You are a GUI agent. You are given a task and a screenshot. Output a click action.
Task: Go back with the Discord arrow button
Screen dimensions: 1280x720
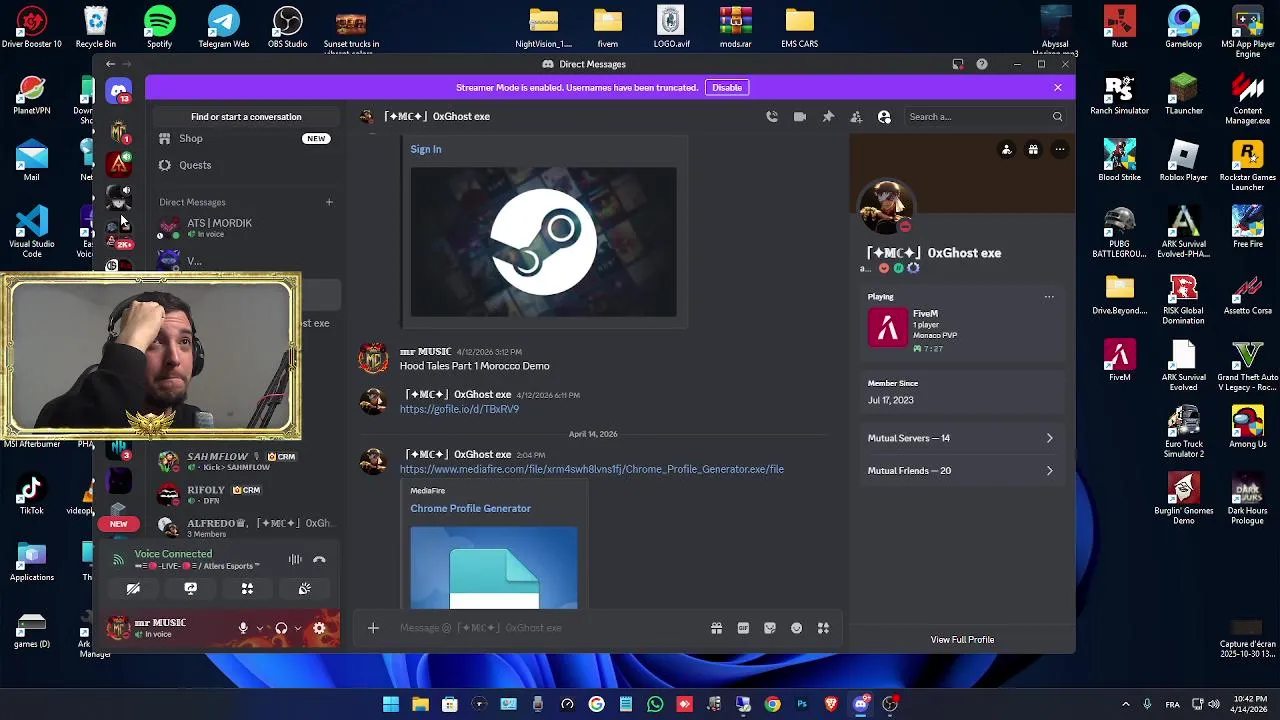(111, 64)
